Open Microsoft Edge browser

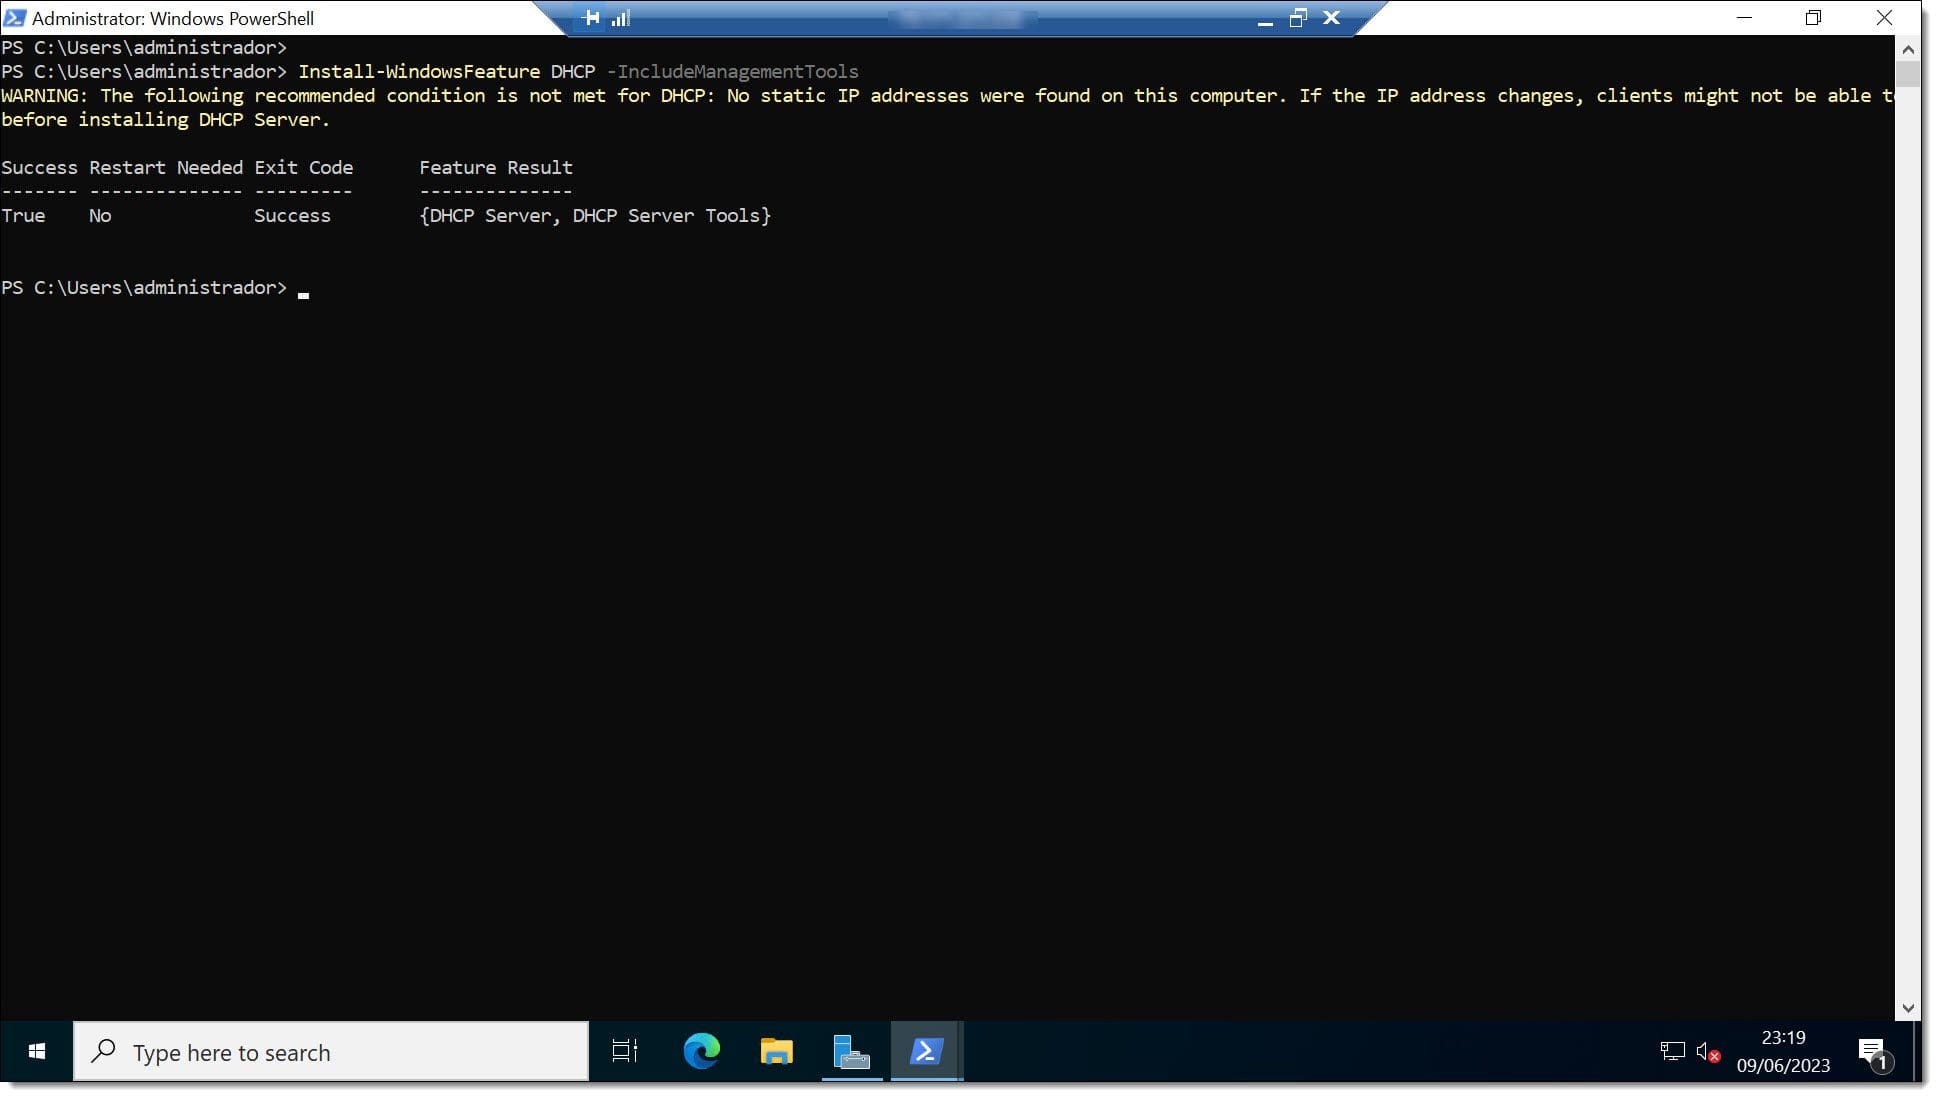click(701, 1052)
